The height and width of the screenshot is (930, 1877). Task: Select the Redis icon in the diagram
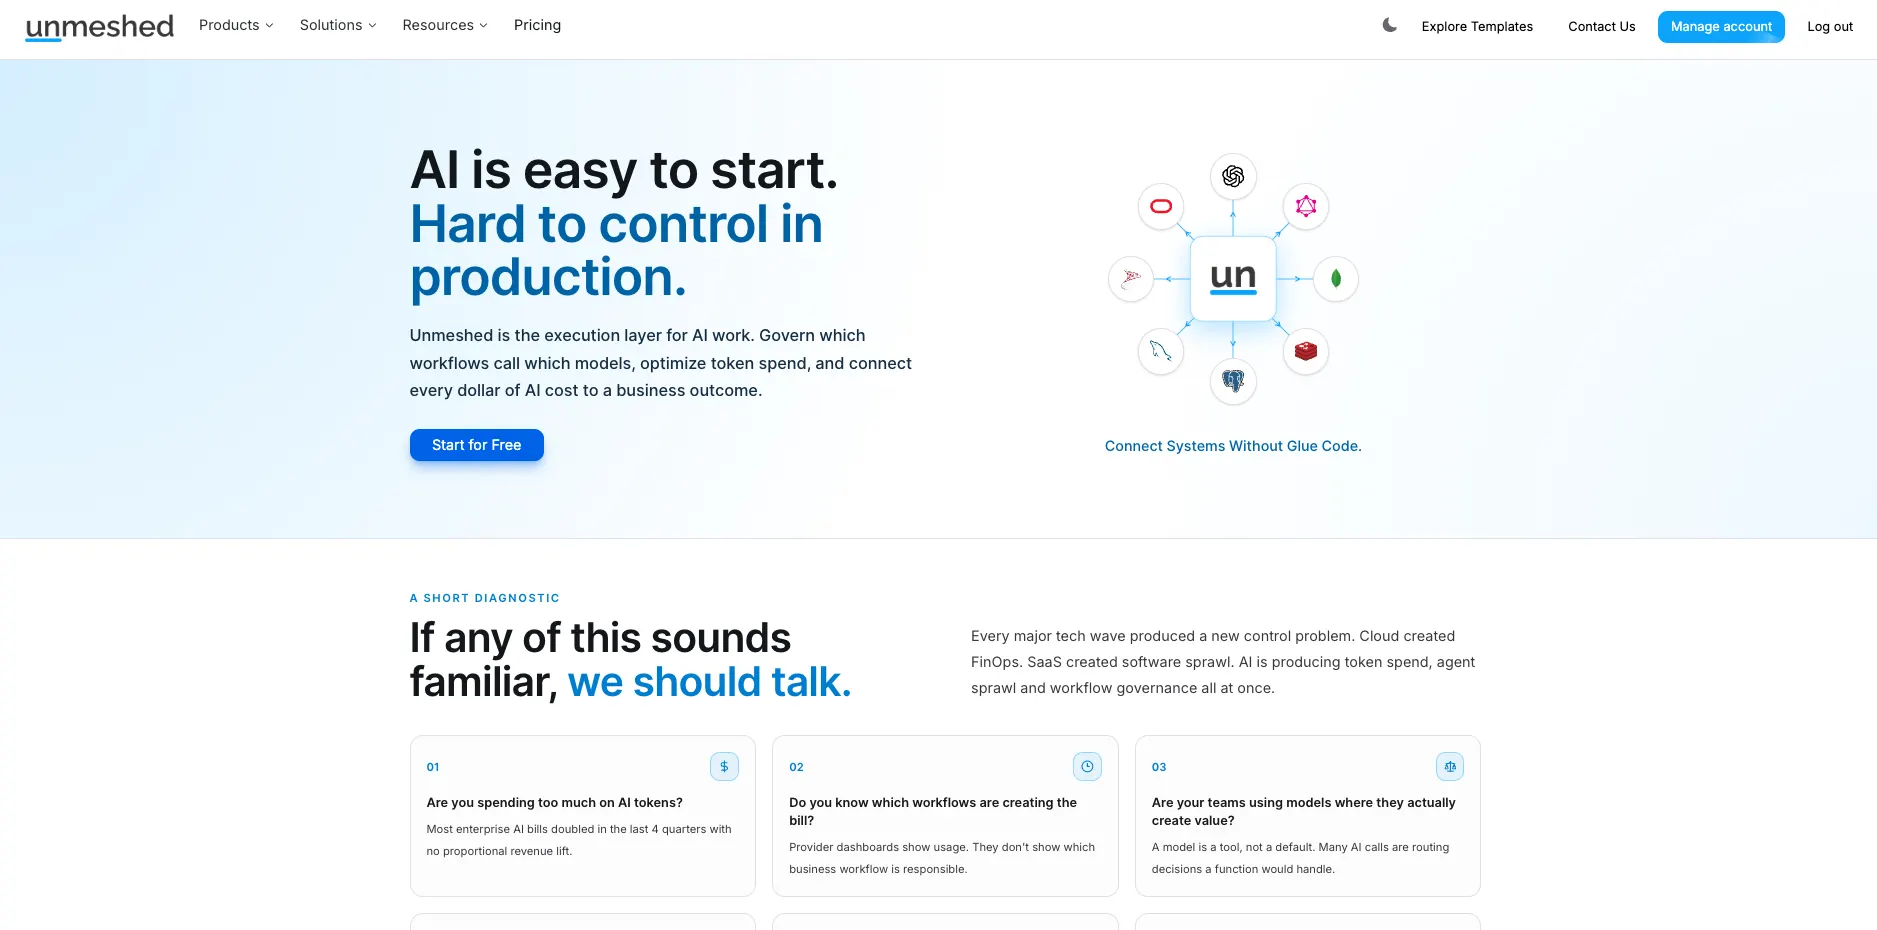click(1306, 351)
